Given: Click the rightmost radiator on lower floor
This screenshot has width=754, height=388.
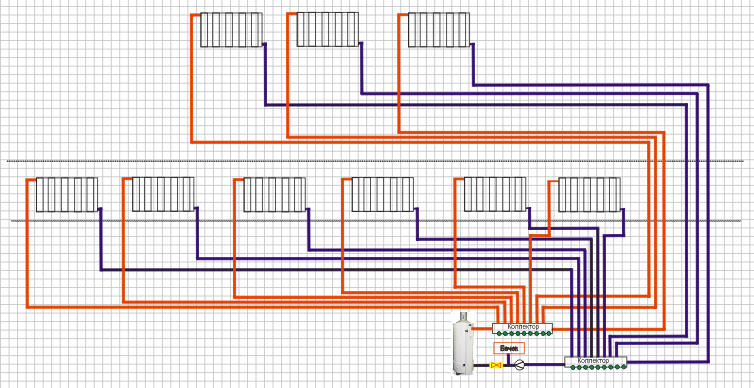Looking at the screenshot, I should pos(589,195).
